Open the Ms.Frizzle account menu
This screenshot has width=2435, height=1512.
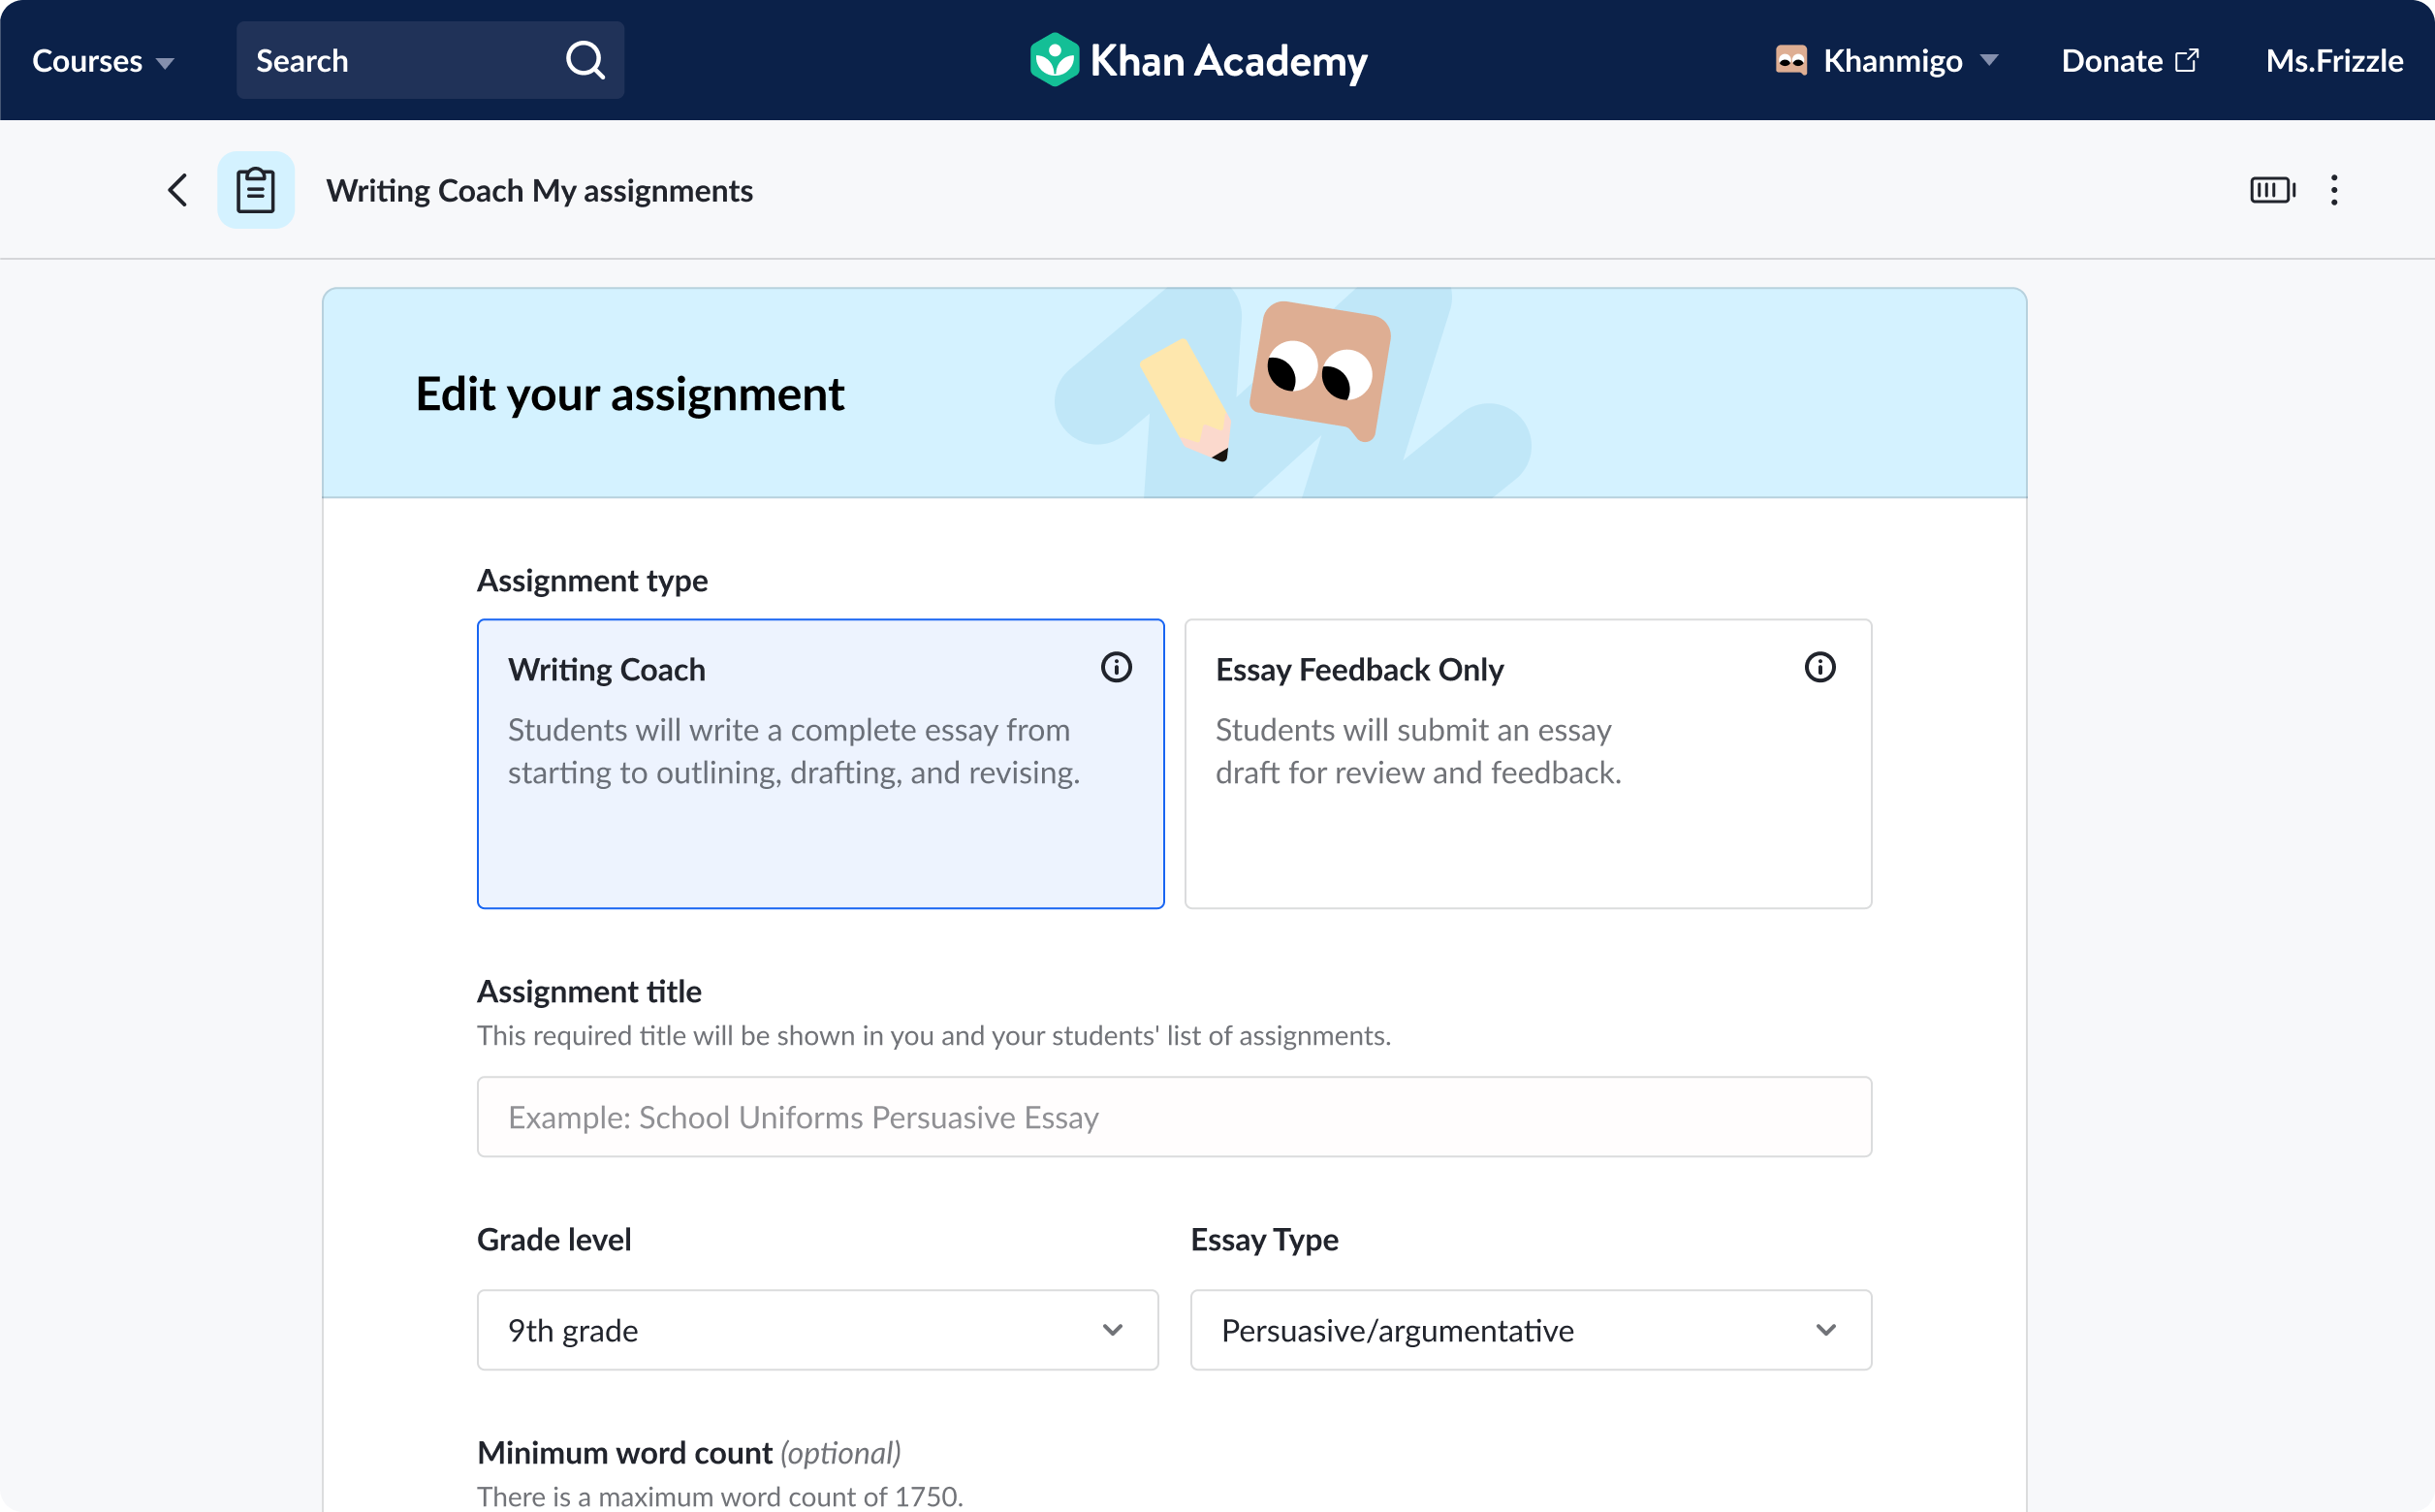(2334, 60)
